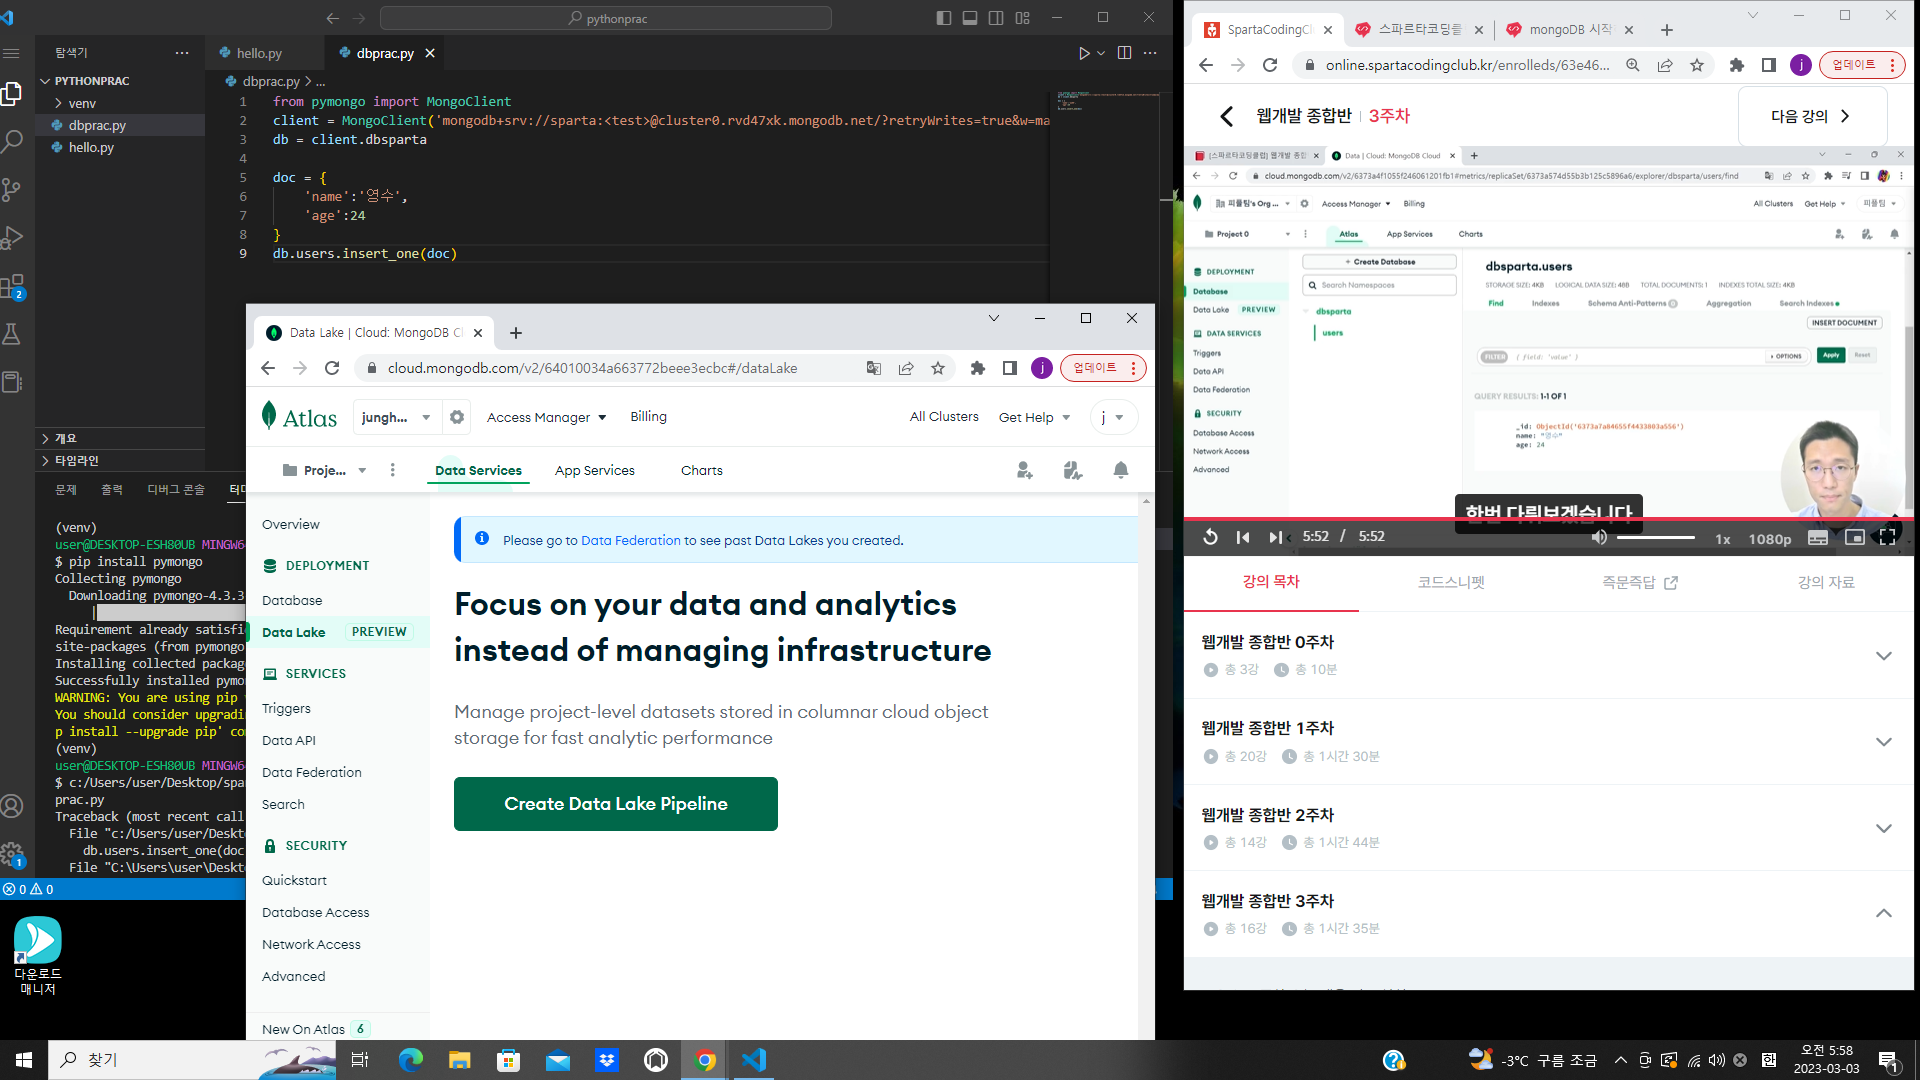Open the Atlas project activity feed icon
The width and height of the screenshot is (1920, 1080).
pos(1073,470)
